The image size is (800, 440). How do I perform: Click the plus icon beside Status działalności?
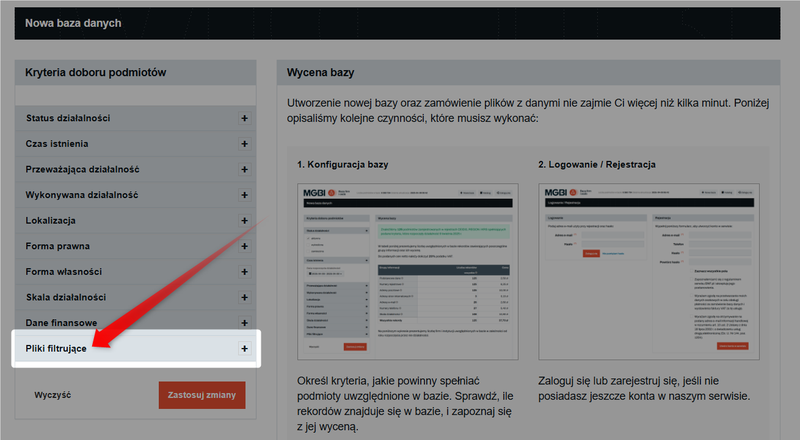(244, 118)
